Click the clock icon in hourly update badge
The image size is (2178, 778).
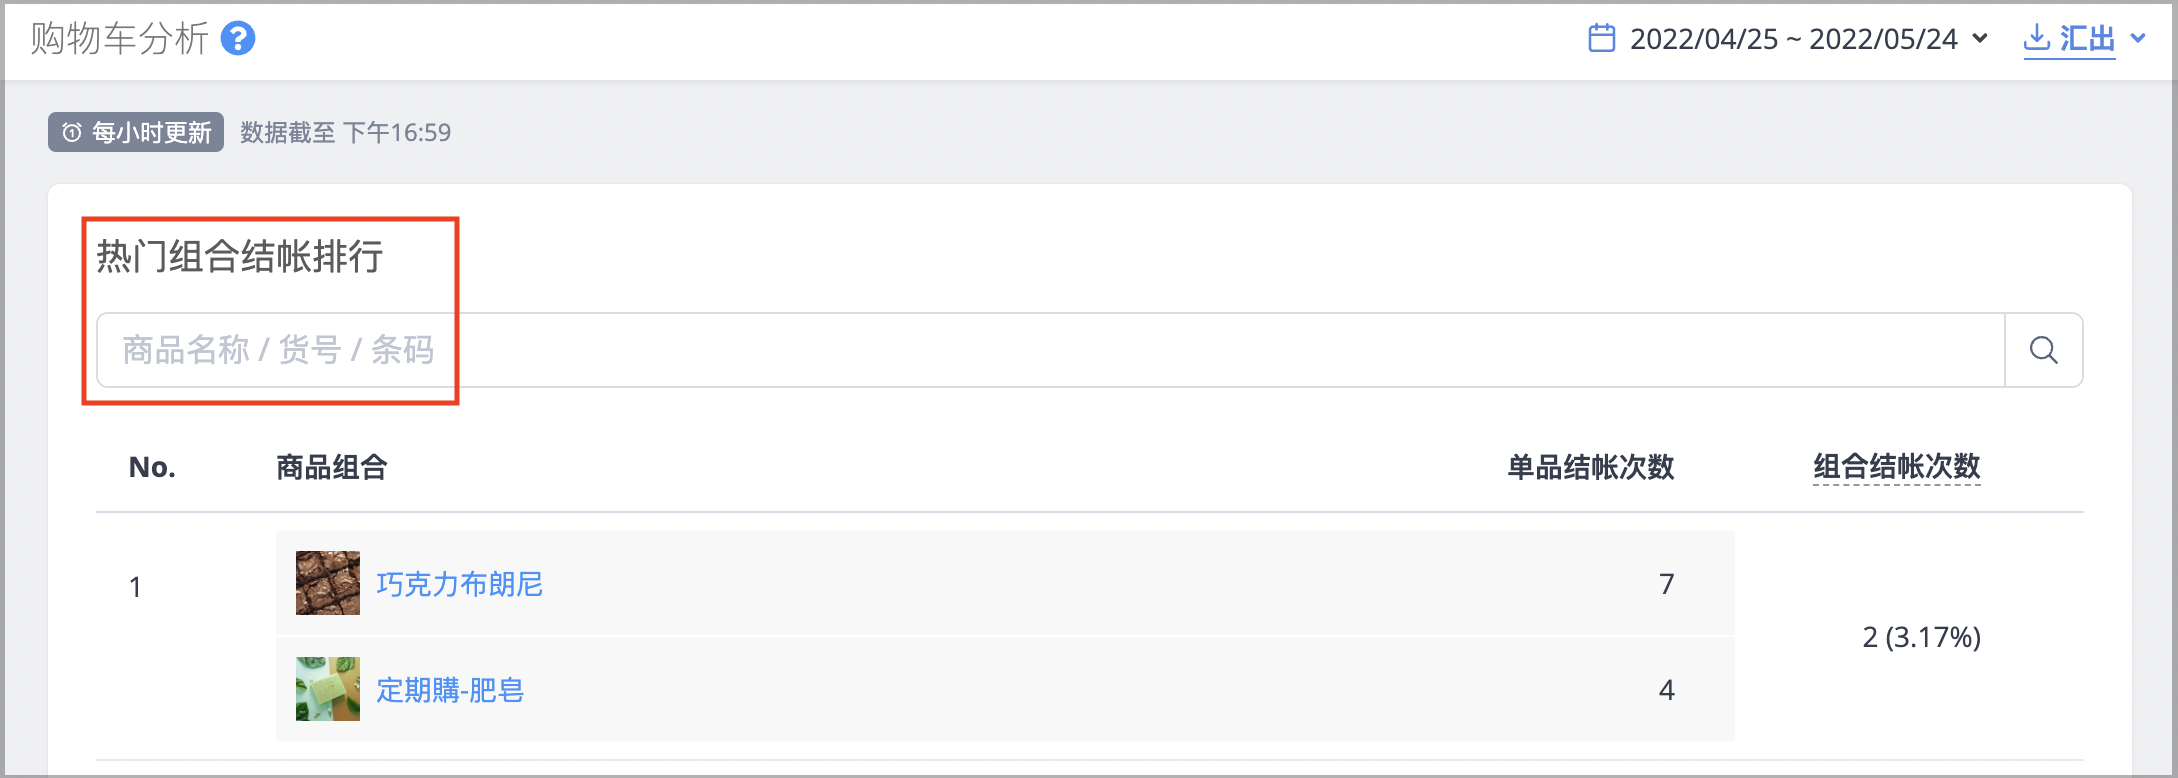pyautogui.click(x=72, y=132)
